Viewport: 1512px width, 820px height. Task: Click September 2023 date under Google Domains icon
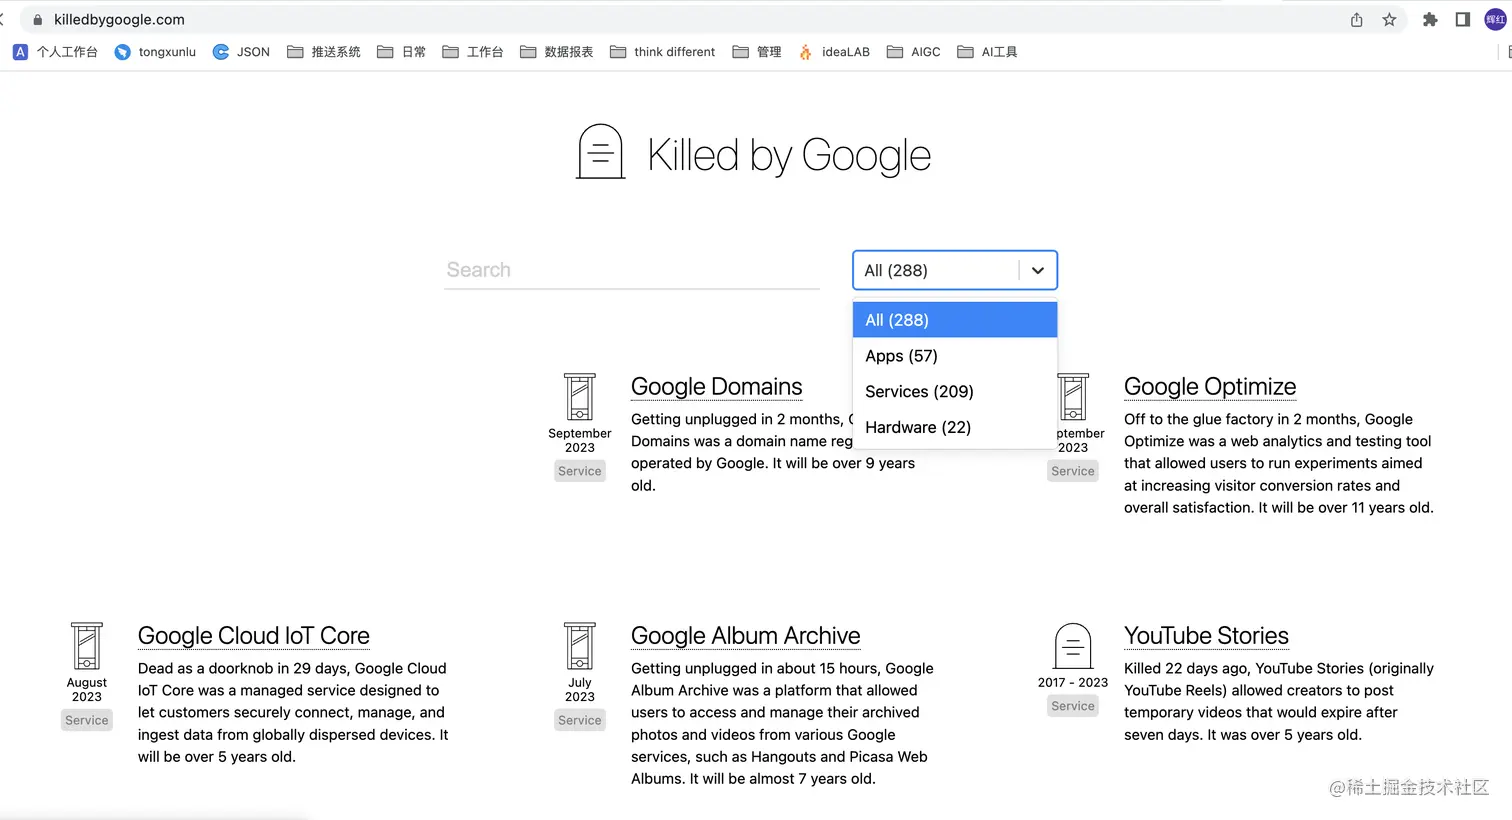coord(580,440)
